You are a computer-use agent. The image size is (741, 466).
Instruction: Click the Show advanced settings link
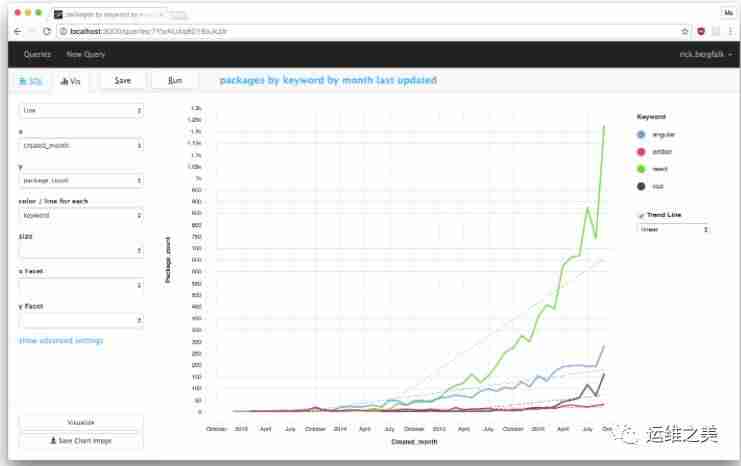pos(61,340)
